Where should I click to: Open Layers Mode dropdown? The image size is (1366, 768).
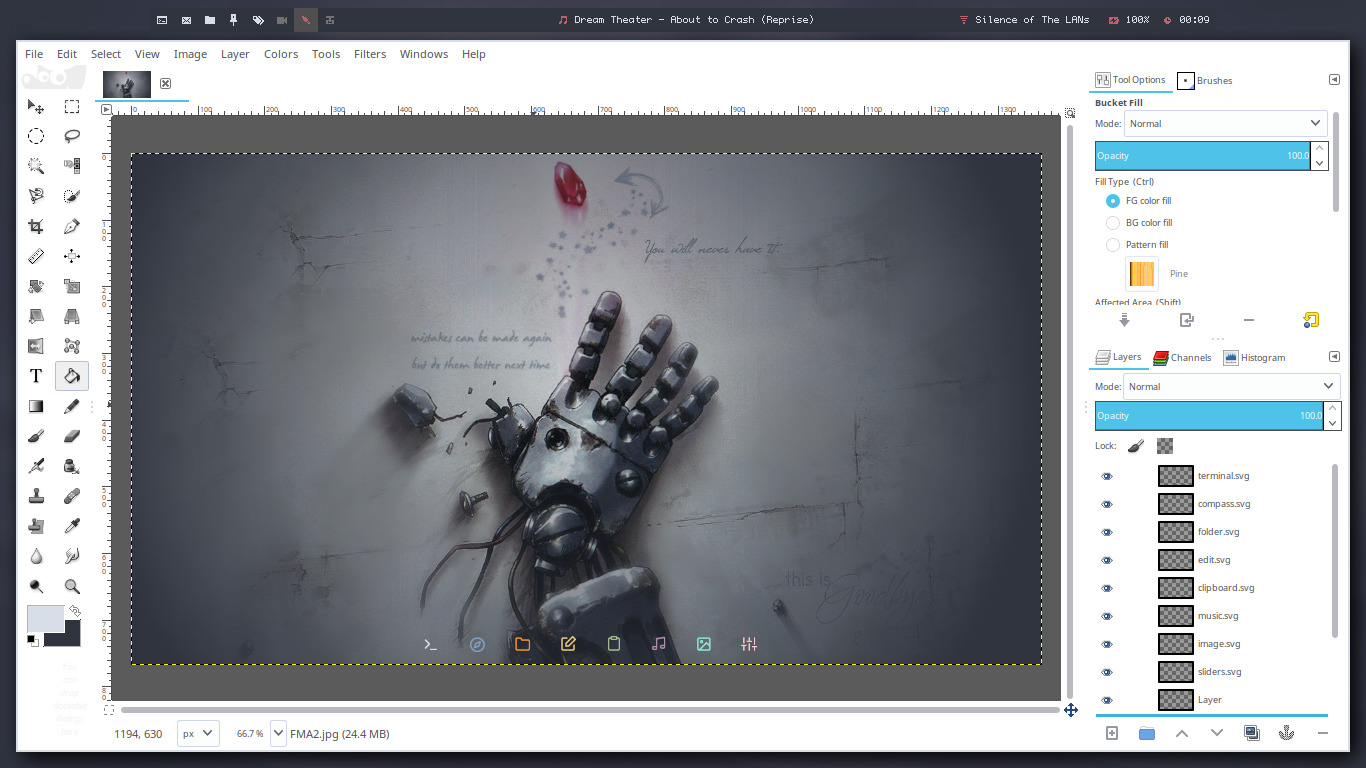pos(1232,386)
